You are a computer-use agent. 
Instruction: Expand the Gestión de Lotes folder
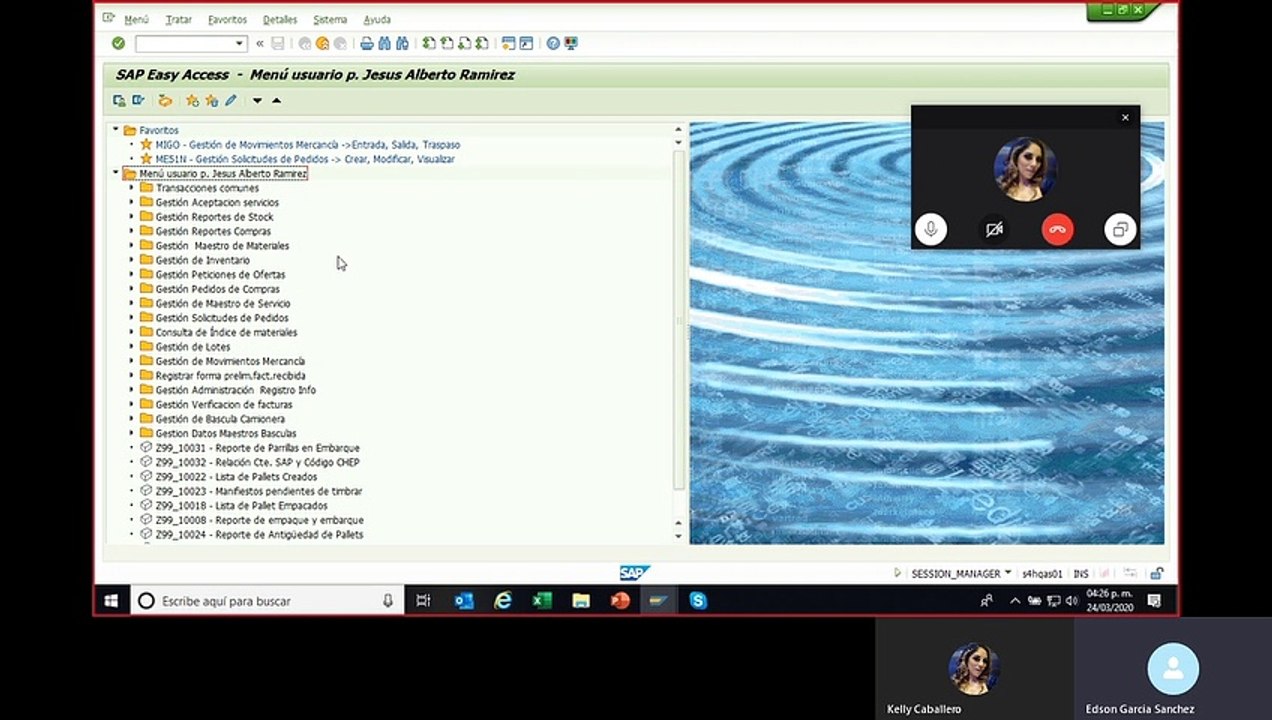click(131, 347)
